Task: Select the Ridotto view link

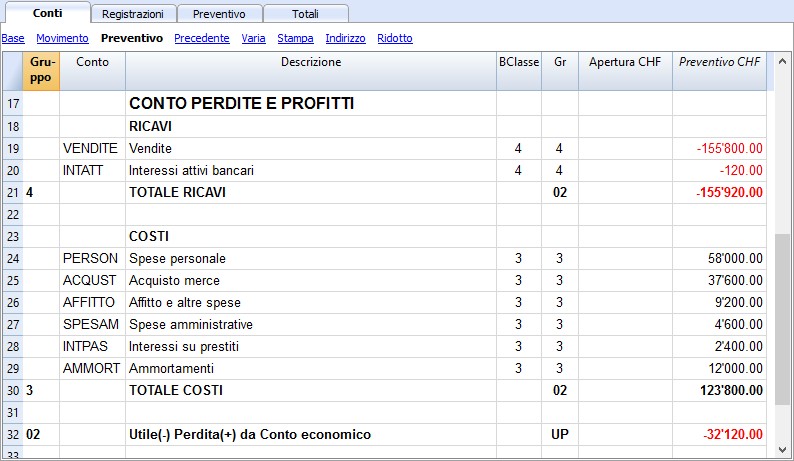Action: pos(395,38)
